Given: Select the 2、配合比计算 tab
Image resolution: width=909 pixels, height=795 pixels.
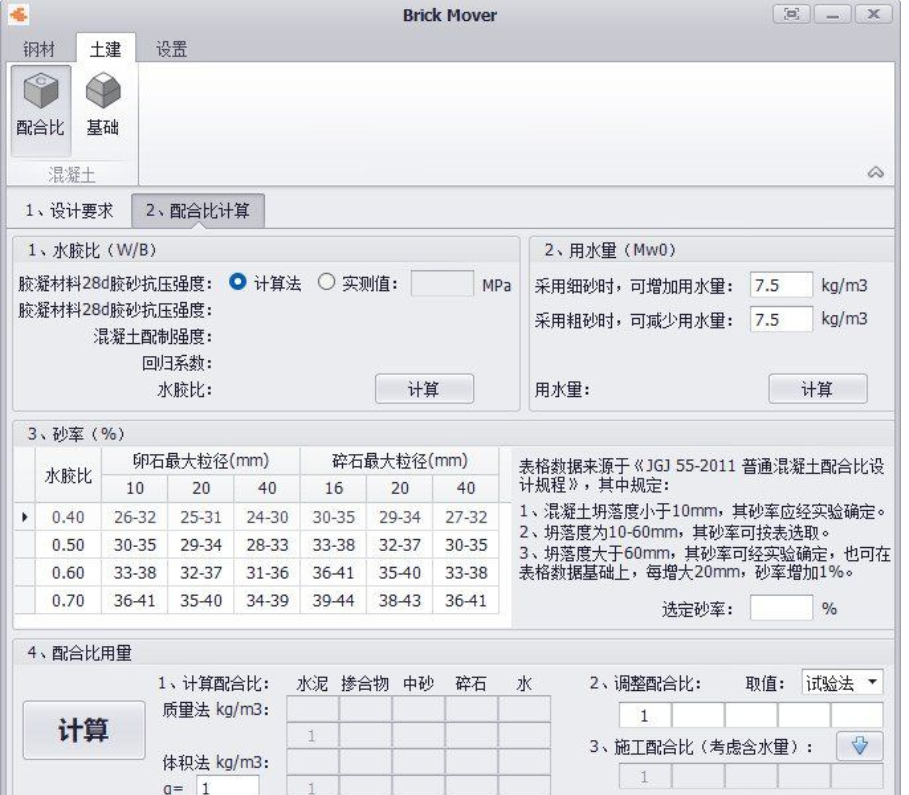Looking at the screenshot, I should (x=198, y=210).
